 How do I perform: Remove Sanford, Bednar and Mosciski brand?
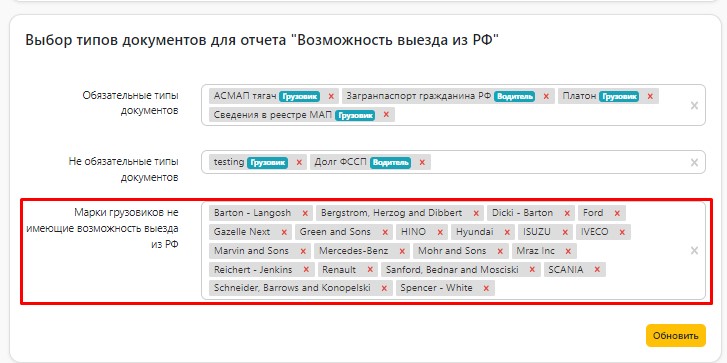tap(532, 269)
